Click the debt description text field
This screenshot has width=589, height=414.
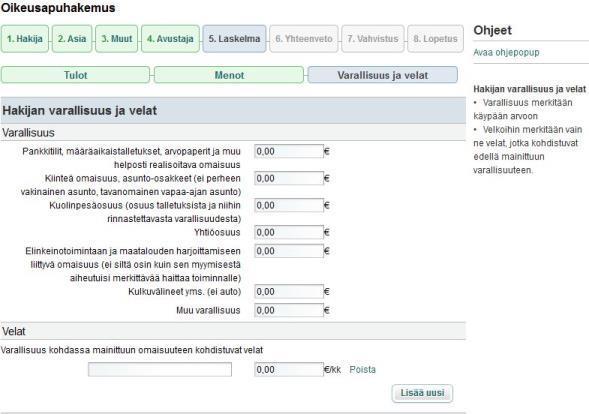(160, 370)
